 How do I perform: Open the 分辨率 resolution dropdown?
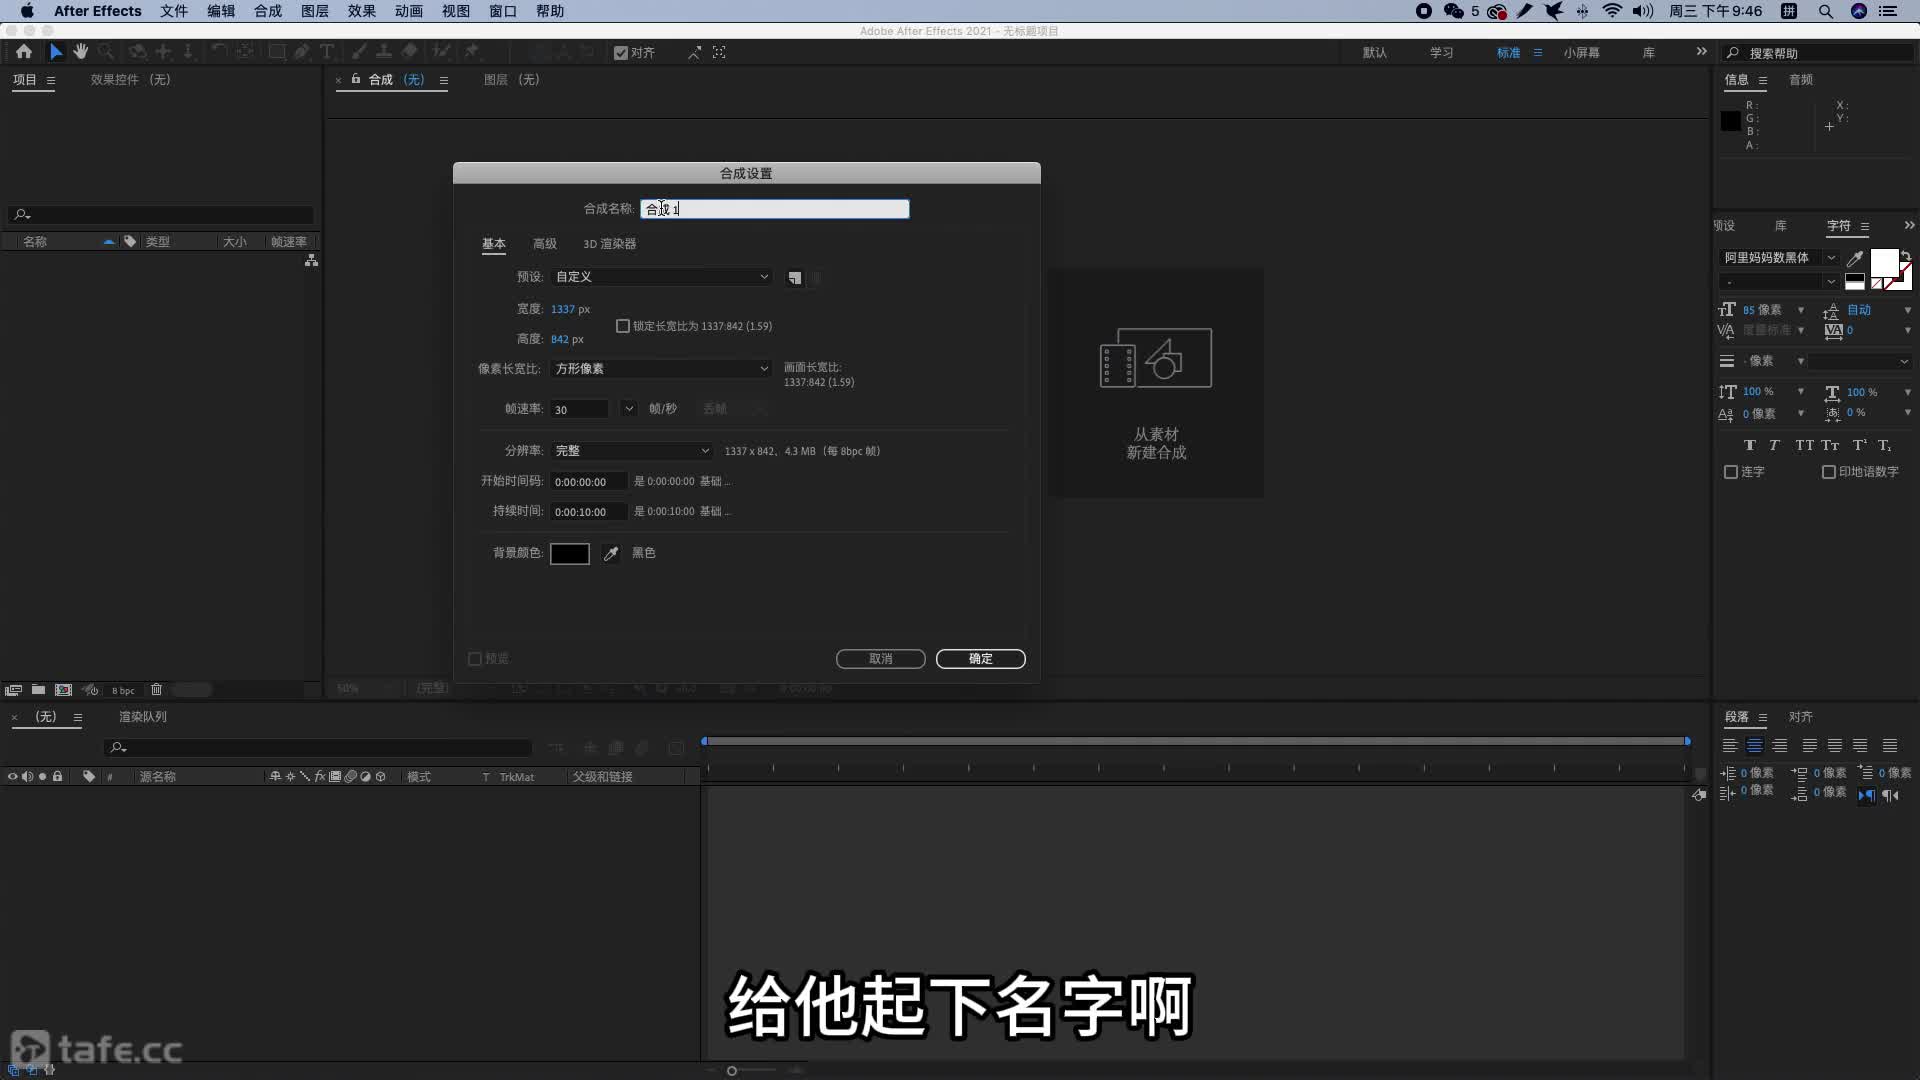tap(631, 451)
